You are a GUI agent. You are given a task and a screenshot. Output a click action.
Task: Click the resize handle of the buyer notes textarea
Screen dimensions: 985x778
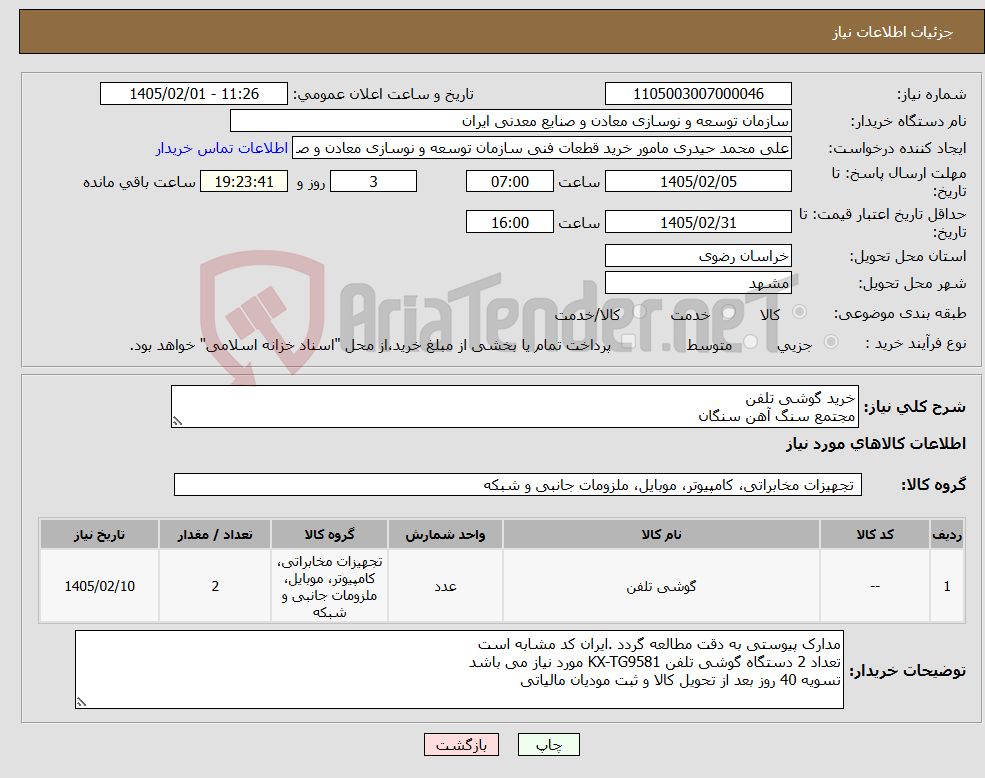(81, 703)
